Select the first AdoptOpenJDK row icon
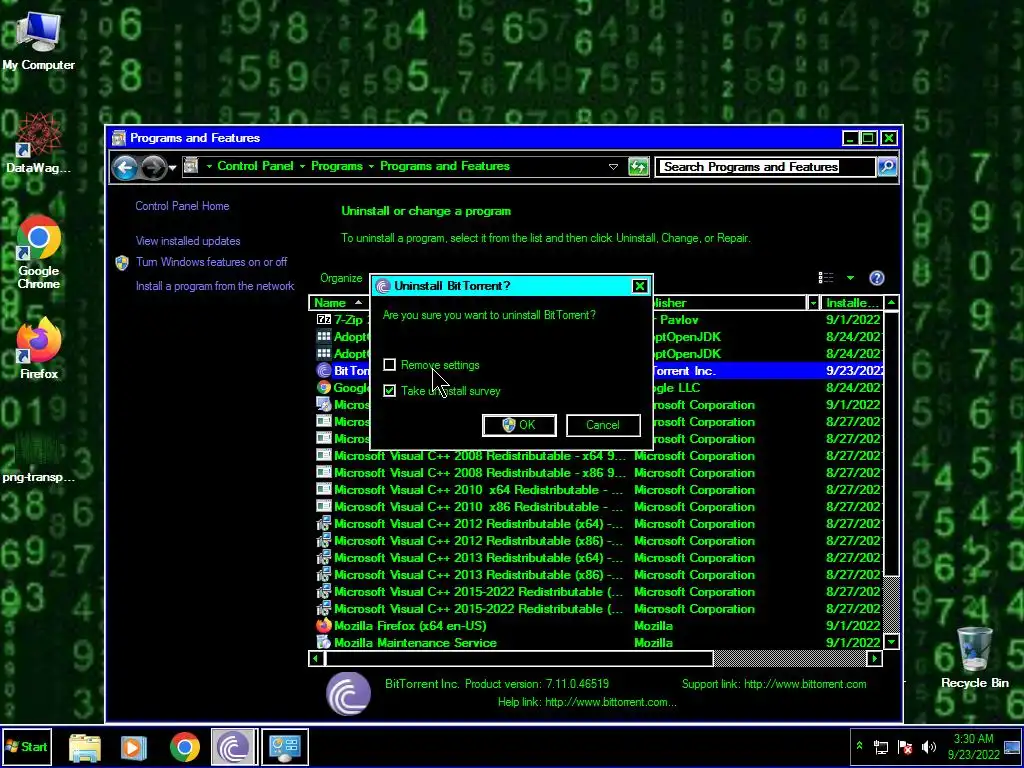 [324, 336]
